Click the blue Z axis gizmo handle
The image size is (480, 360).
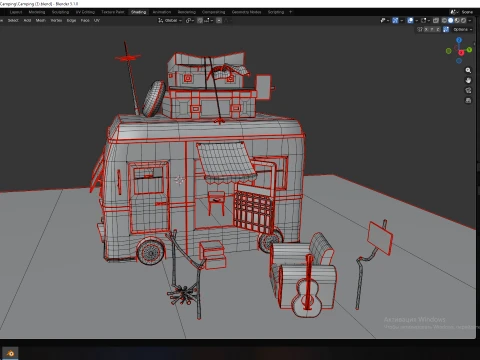click(459, 40)
